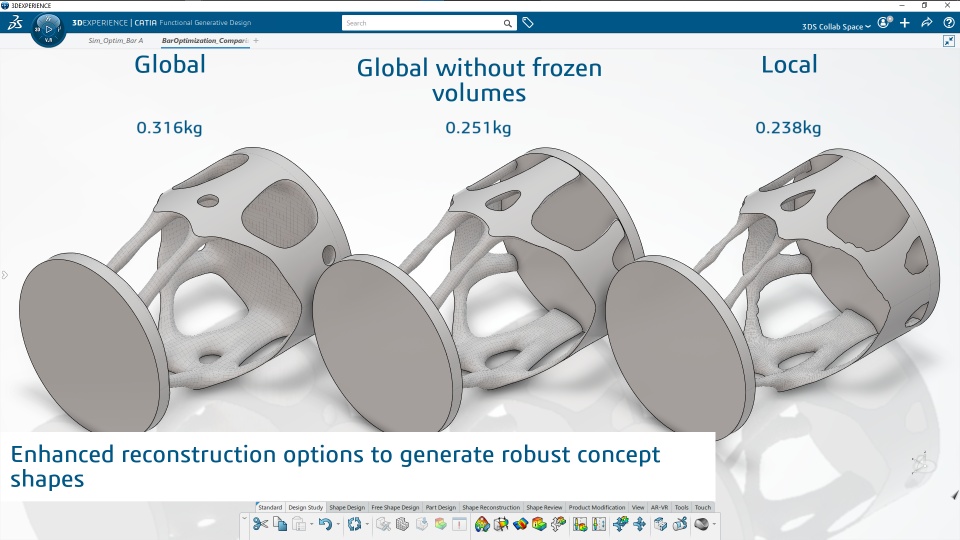Click the Copy icon
This screenshot has width=960, height=540.
(x=280, y=524)
